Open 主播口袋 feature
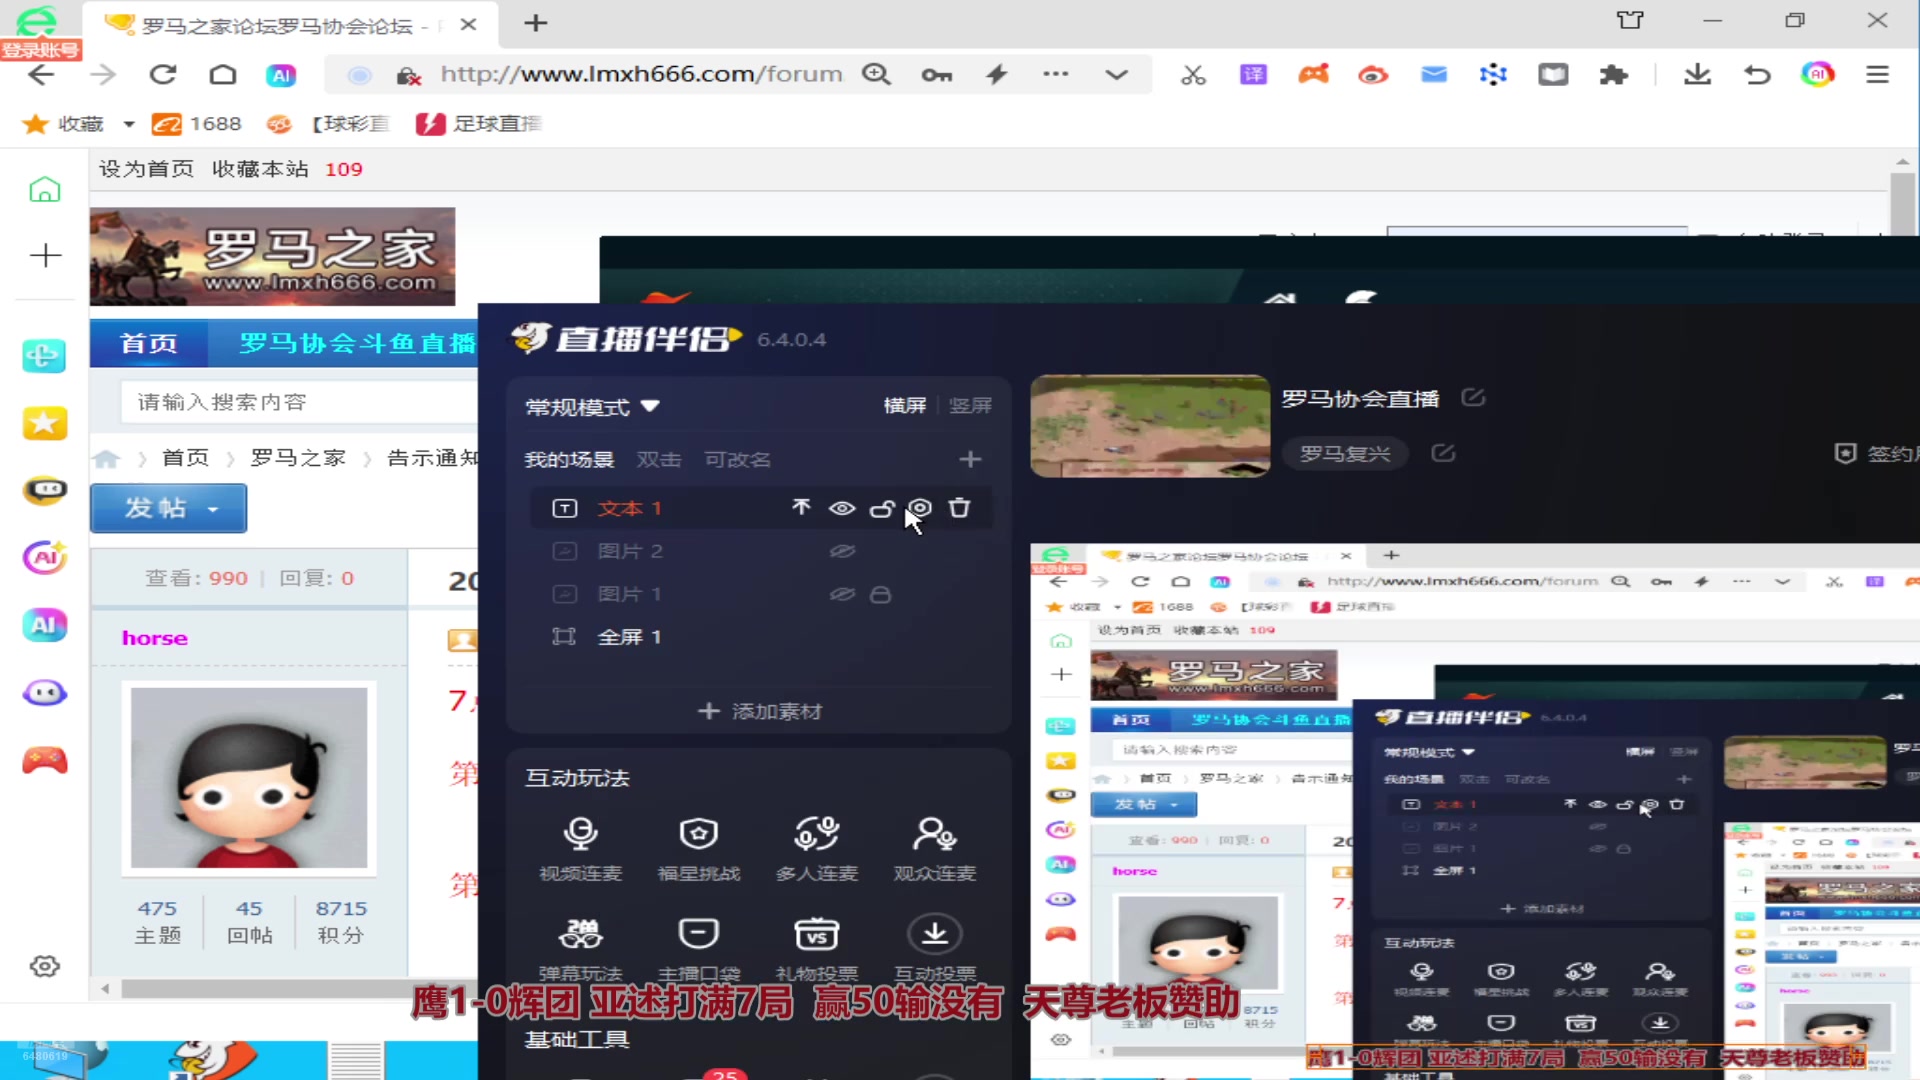 click(x=698, y=948)
